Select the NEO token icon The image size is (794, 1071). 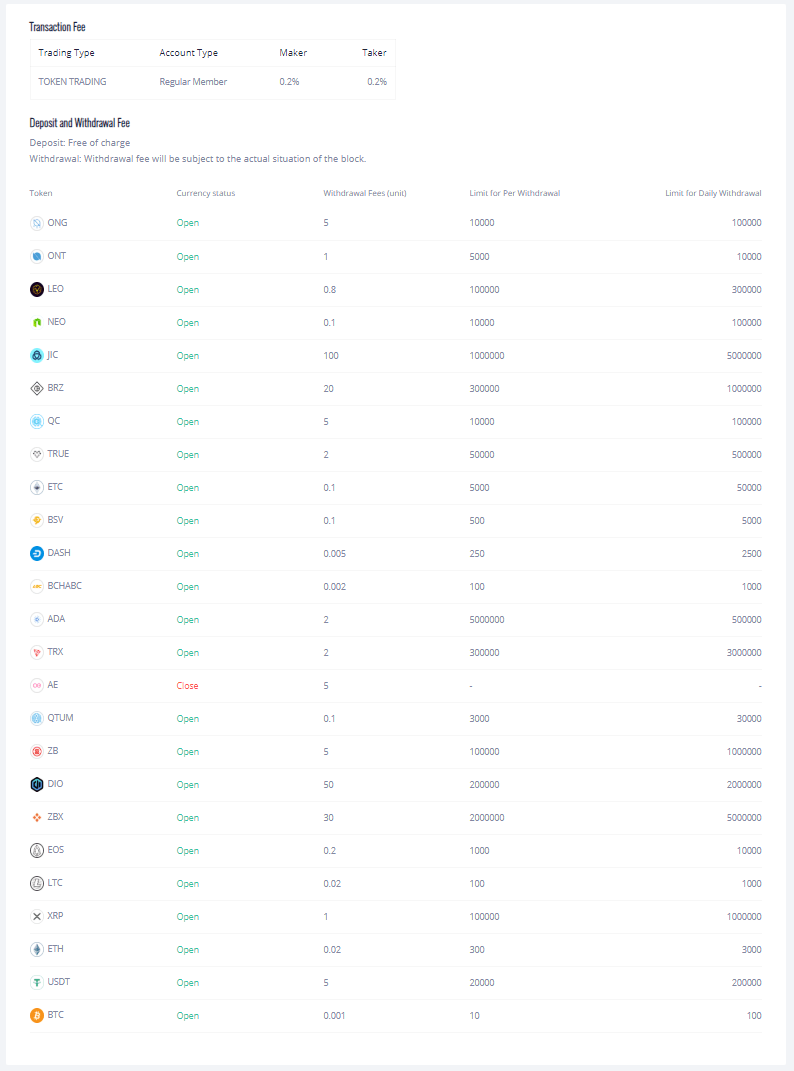click(37, 322)
